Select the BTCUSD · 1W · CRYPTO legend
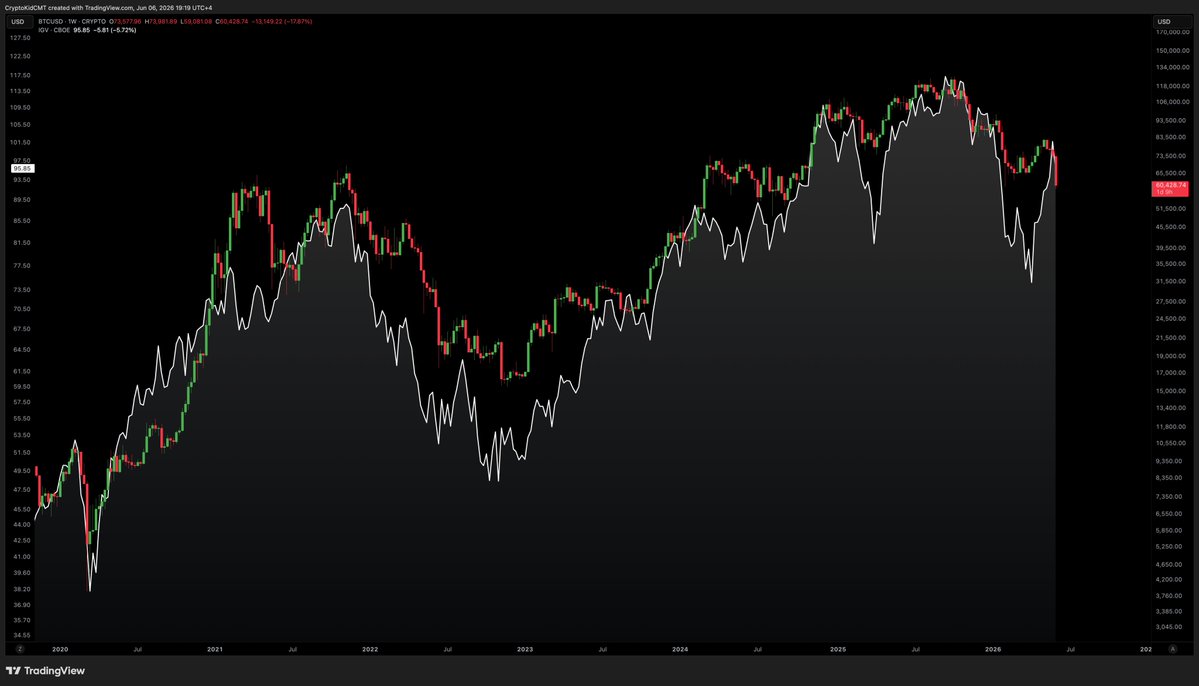Viewport: 1199px width, 686px height. (x=72, y=21)
